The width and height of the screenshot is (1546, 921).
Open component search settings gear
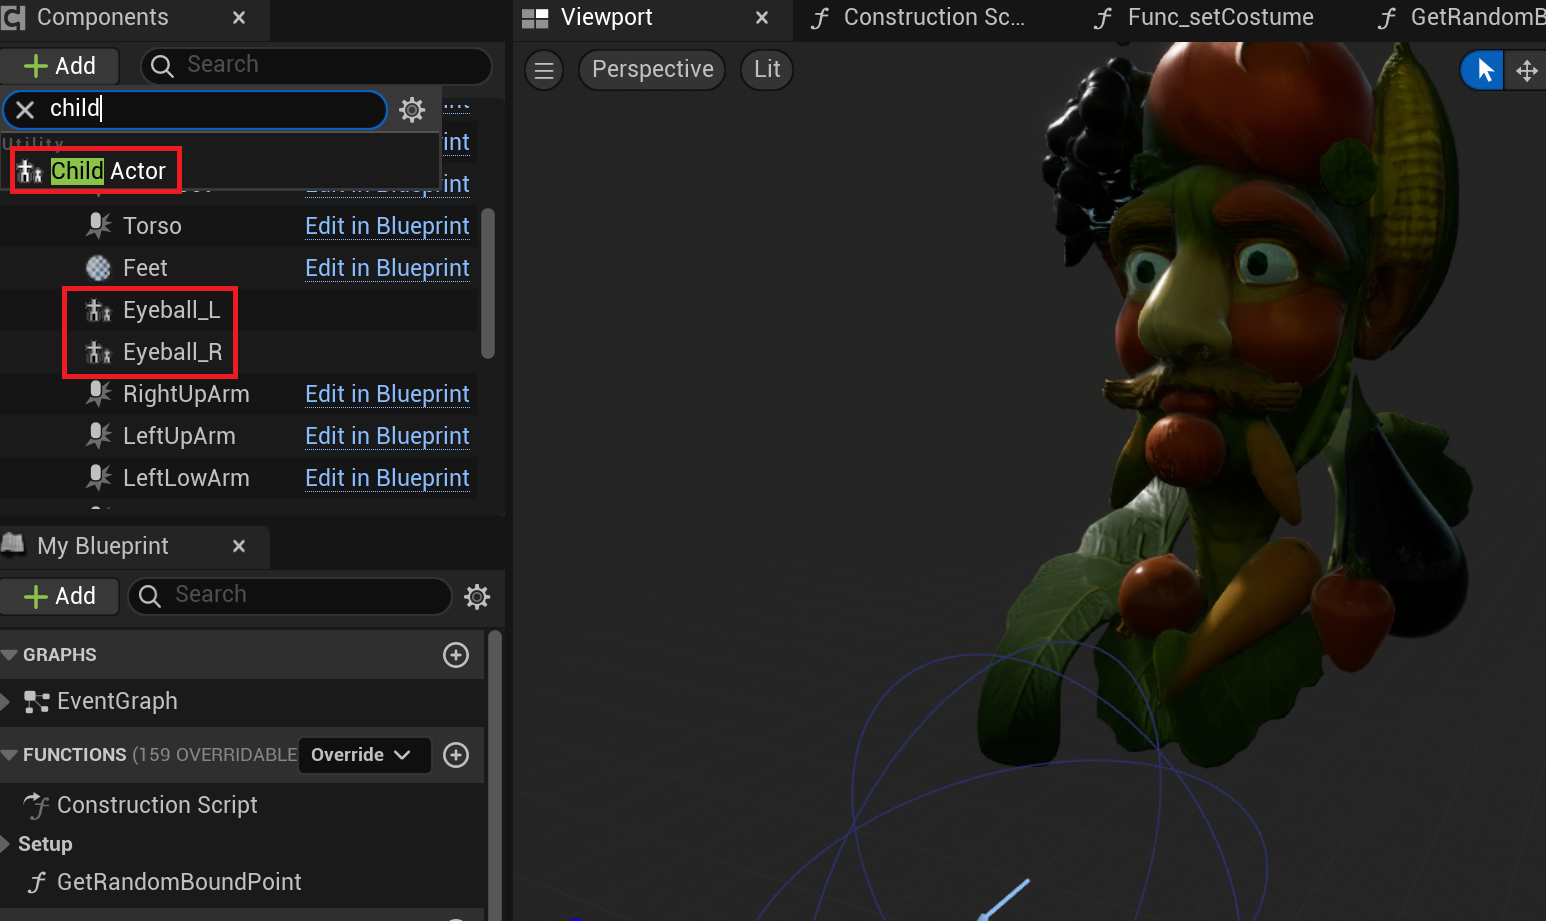coord(412,109)
